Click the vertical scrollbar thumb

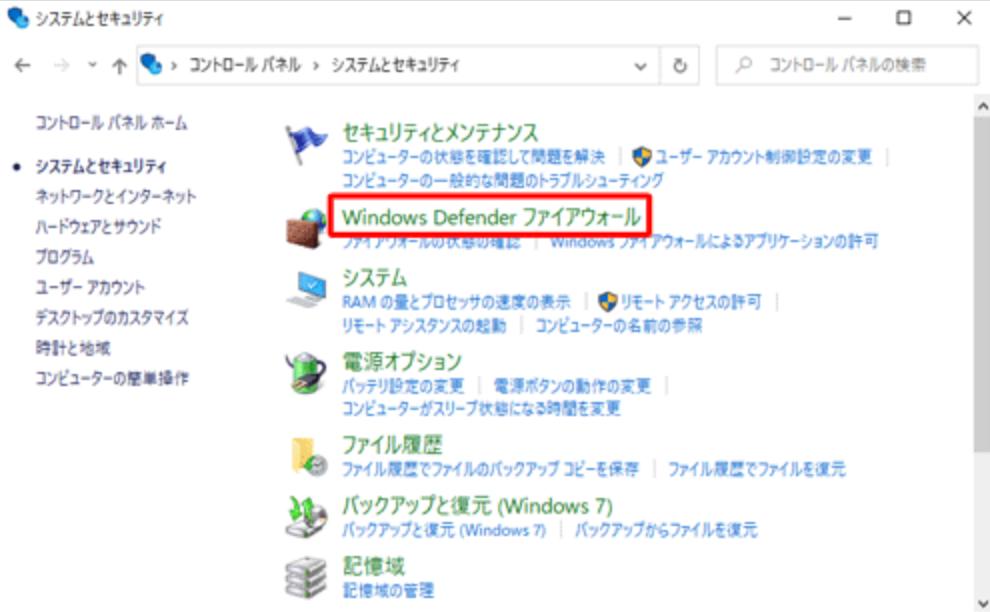click(x=982, y=282)
